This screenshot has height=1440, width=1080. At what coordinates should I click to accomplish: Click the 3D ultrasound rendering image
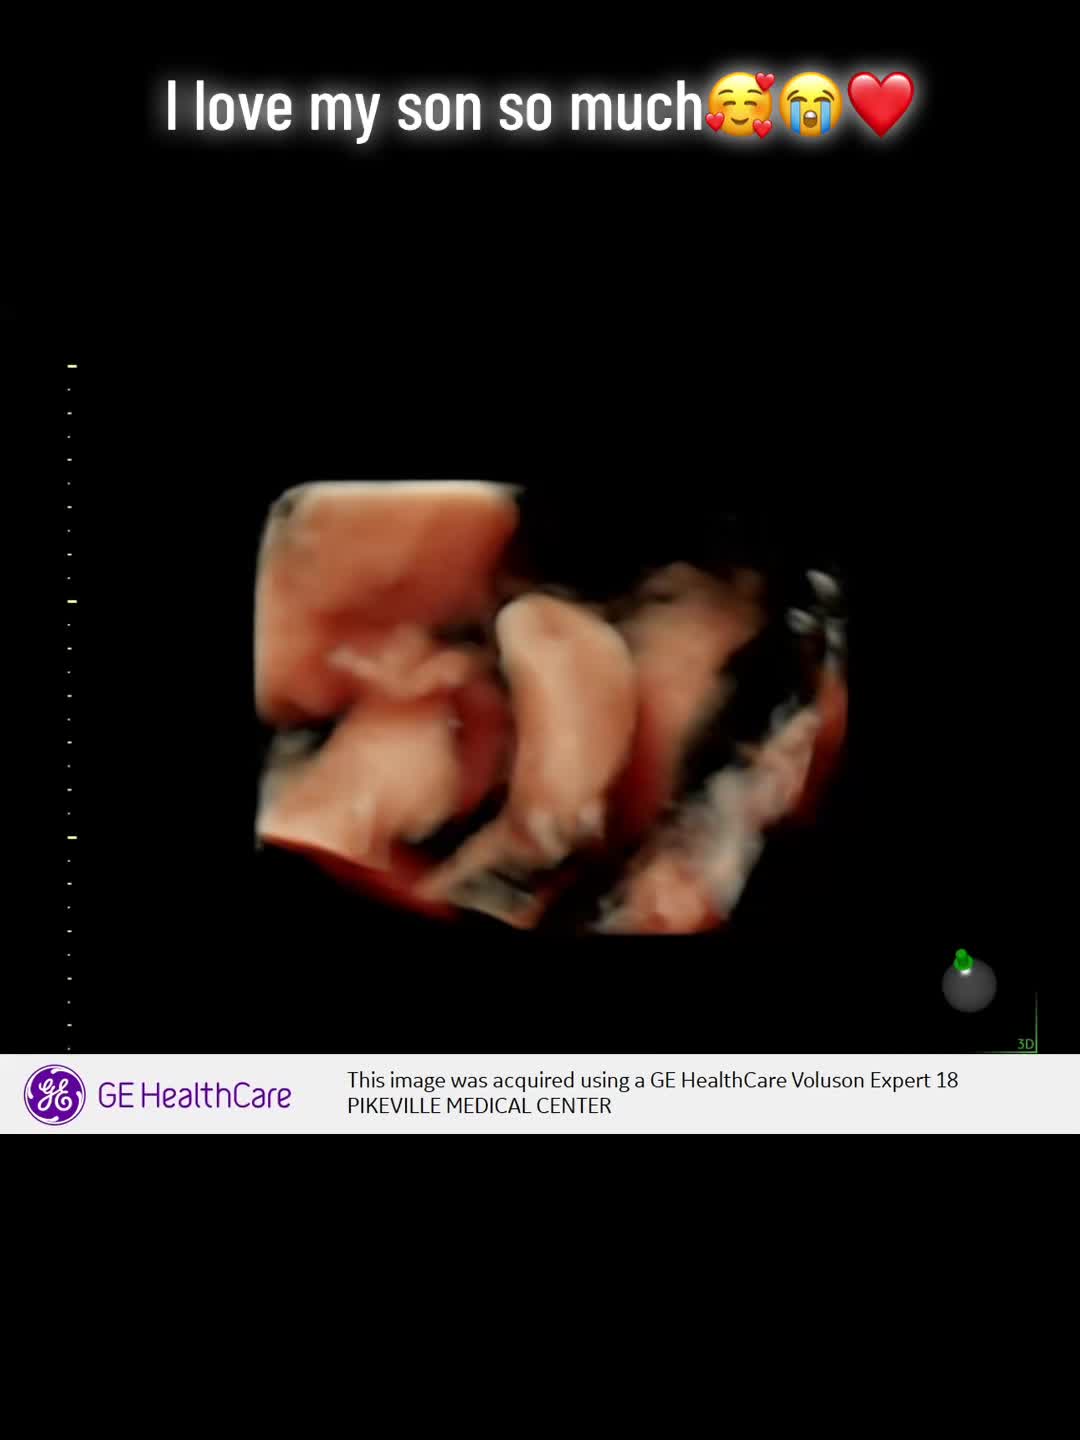550,707
